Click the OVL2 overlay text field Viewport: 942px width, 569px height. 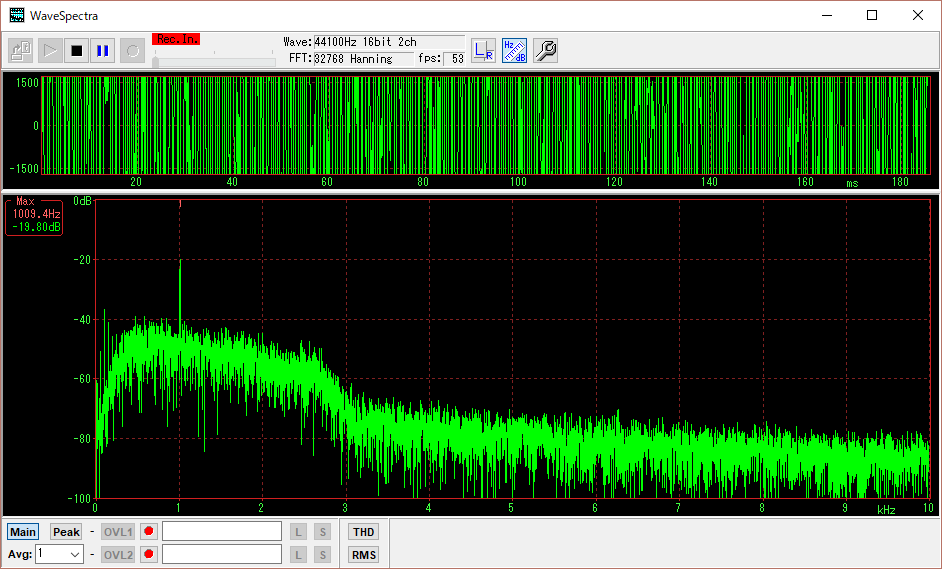click(221, 555)
